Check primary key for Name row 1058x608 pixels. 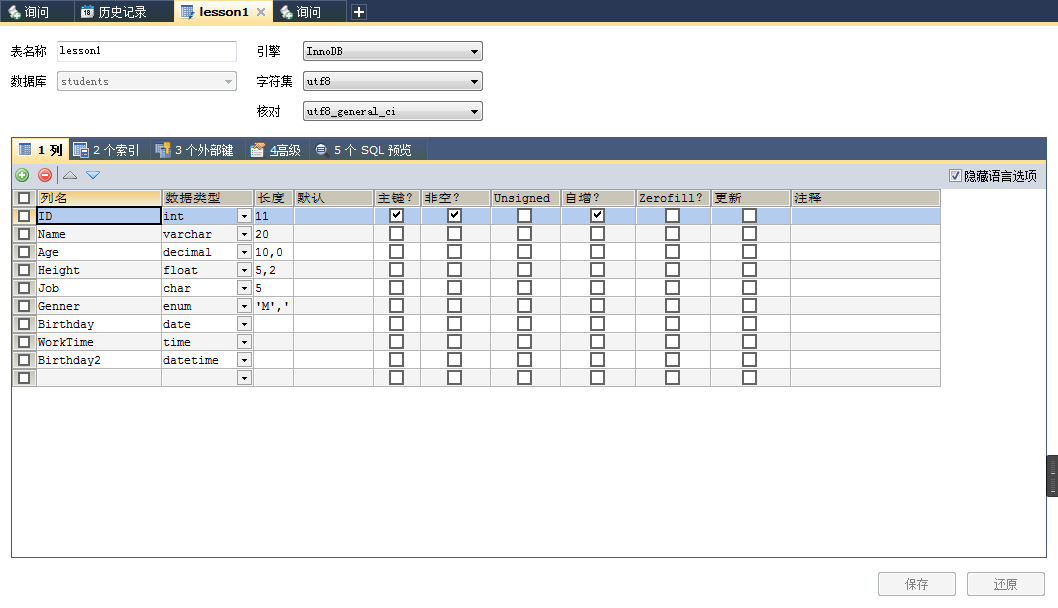397,233
